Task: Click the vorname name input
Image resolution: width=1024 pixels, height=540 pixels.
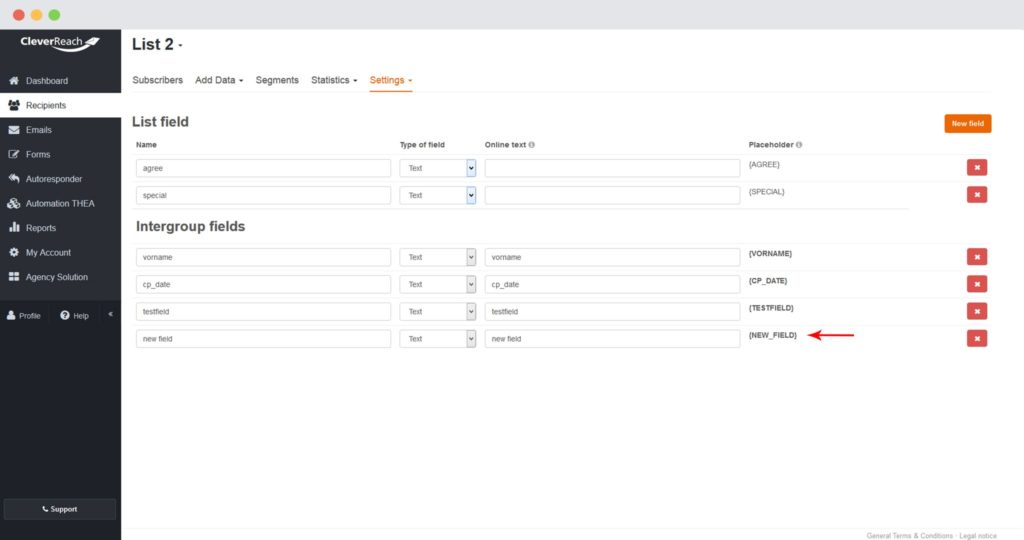Action: (x=263, y=257)
